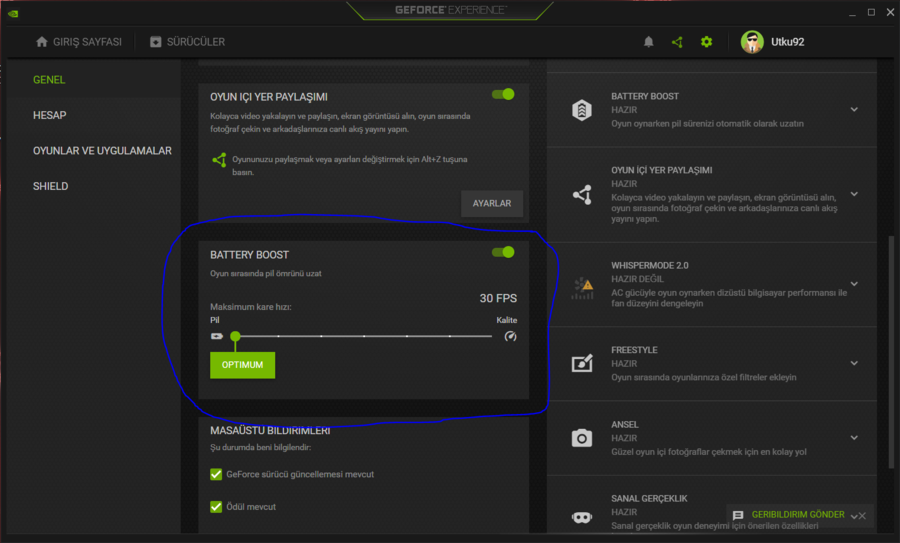Expand Oyun İçi Yer Paylaşımı feature chevron
Viewport: 900px width, 543px height.
coord(854,194)
